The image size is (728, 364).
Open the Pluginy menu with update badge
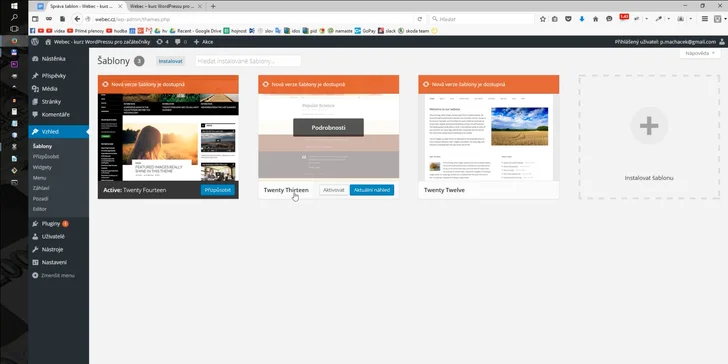[x=58, y=224]
